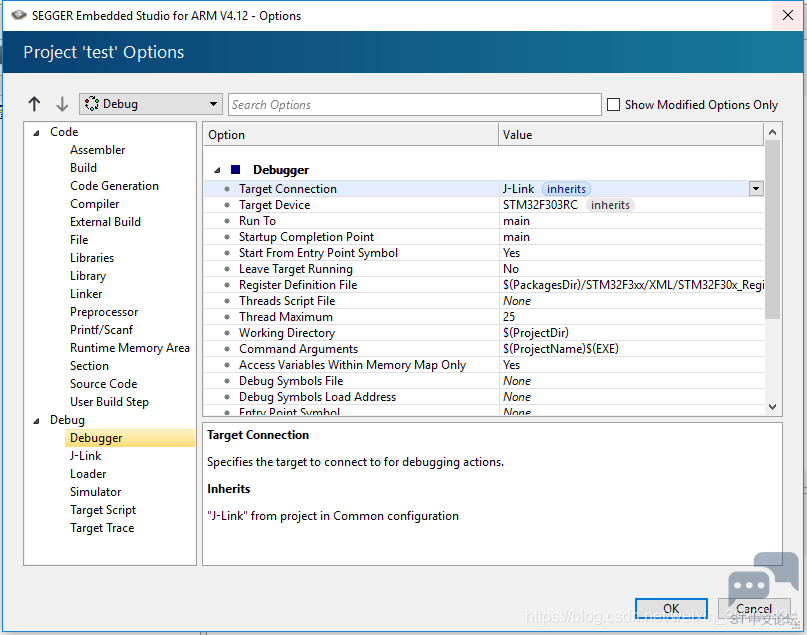
Task: Select Thread Maximum option
Action: point(484,316)
